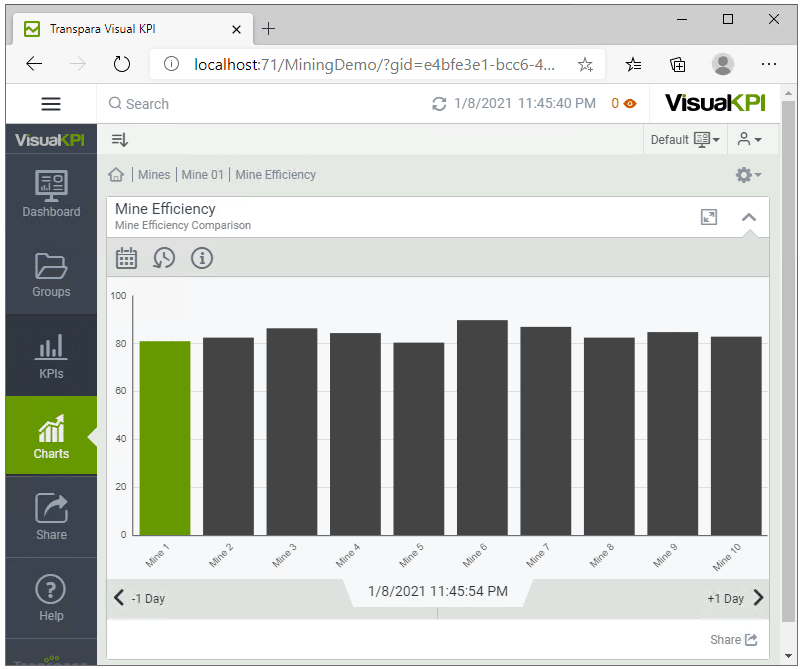Toggle the watch list eye icon
The height and width of the screenshot is (669, 802).
629,104
